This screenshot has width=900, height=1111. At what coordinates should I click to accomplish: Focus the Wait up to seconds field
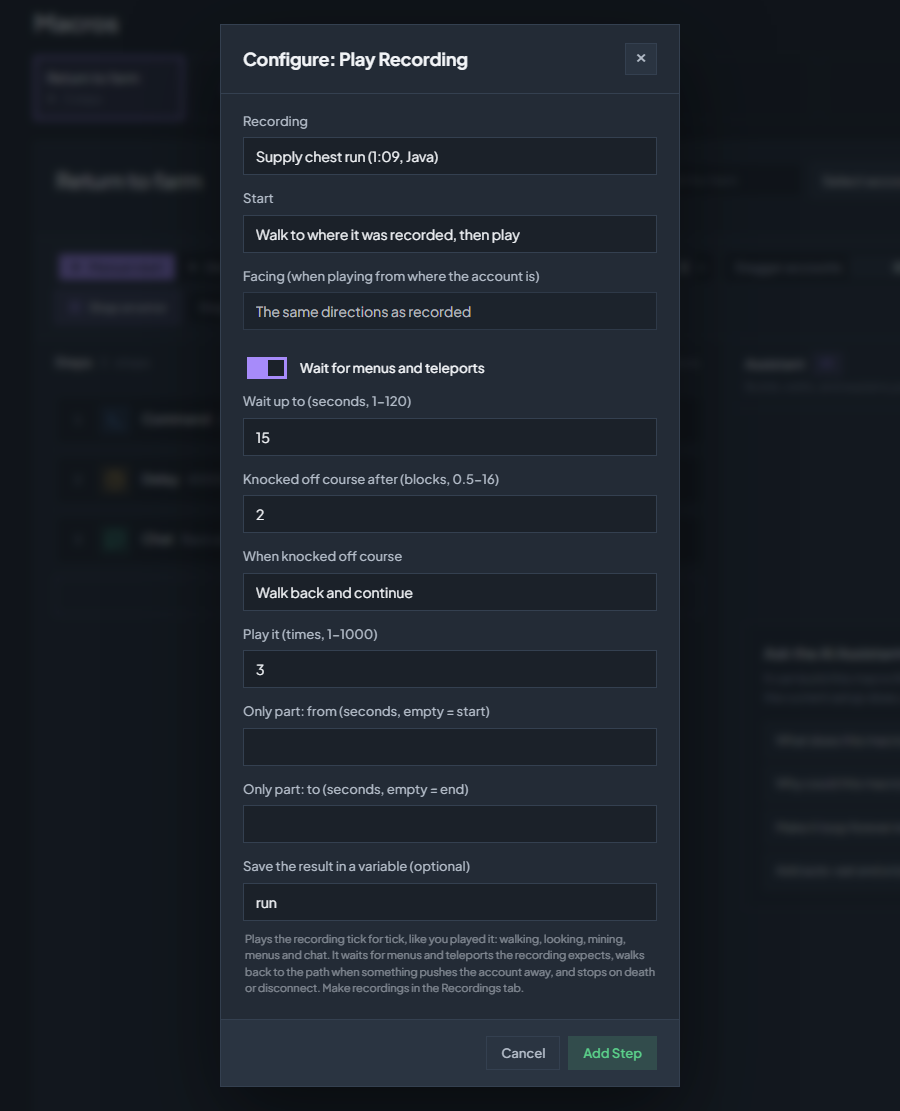coord(449,437)
